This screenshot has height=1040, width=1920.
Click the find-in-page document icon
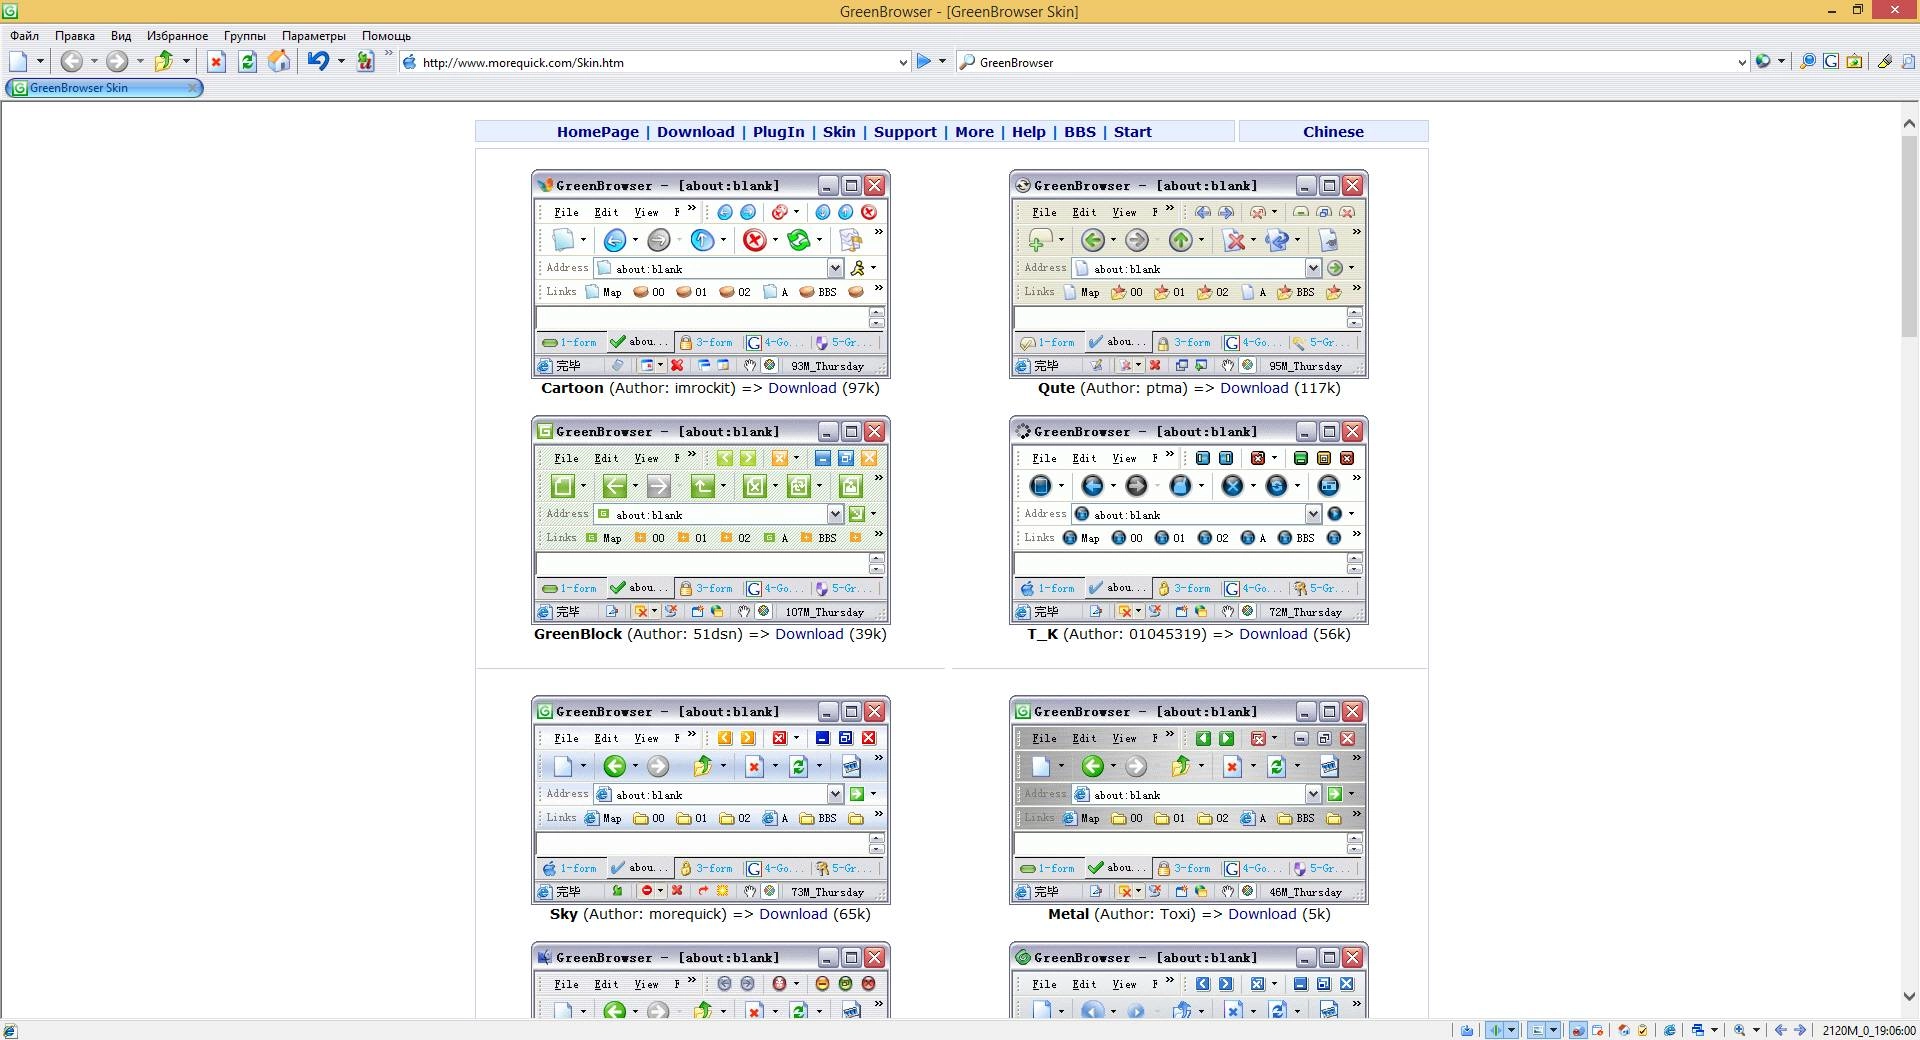coord(1908,62)
